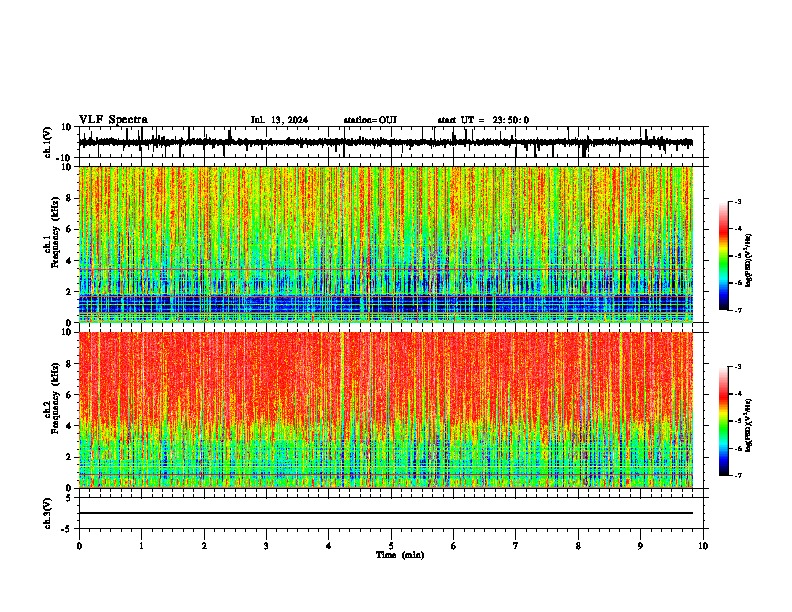
Task: Click the 'VLF Spectra' title text
Action: (x=113, y=120)
